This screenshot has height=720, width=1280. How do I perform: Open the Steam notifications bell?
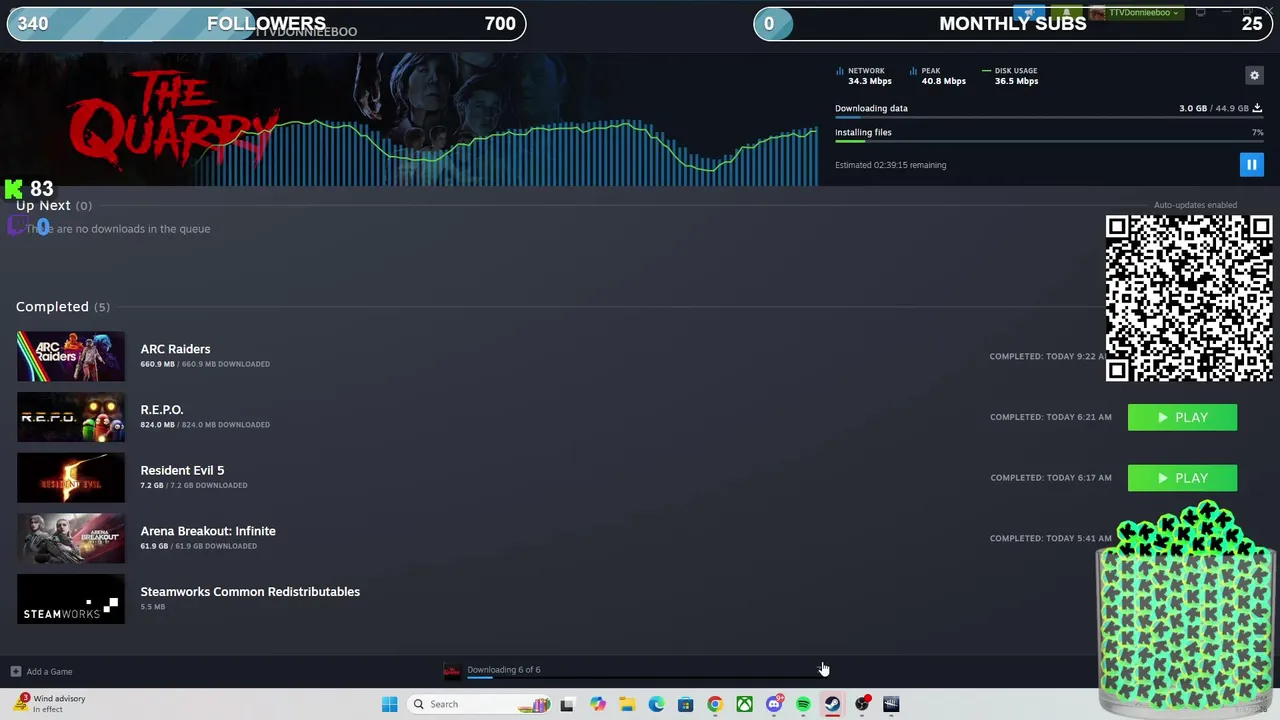[x=1067, y=13]
